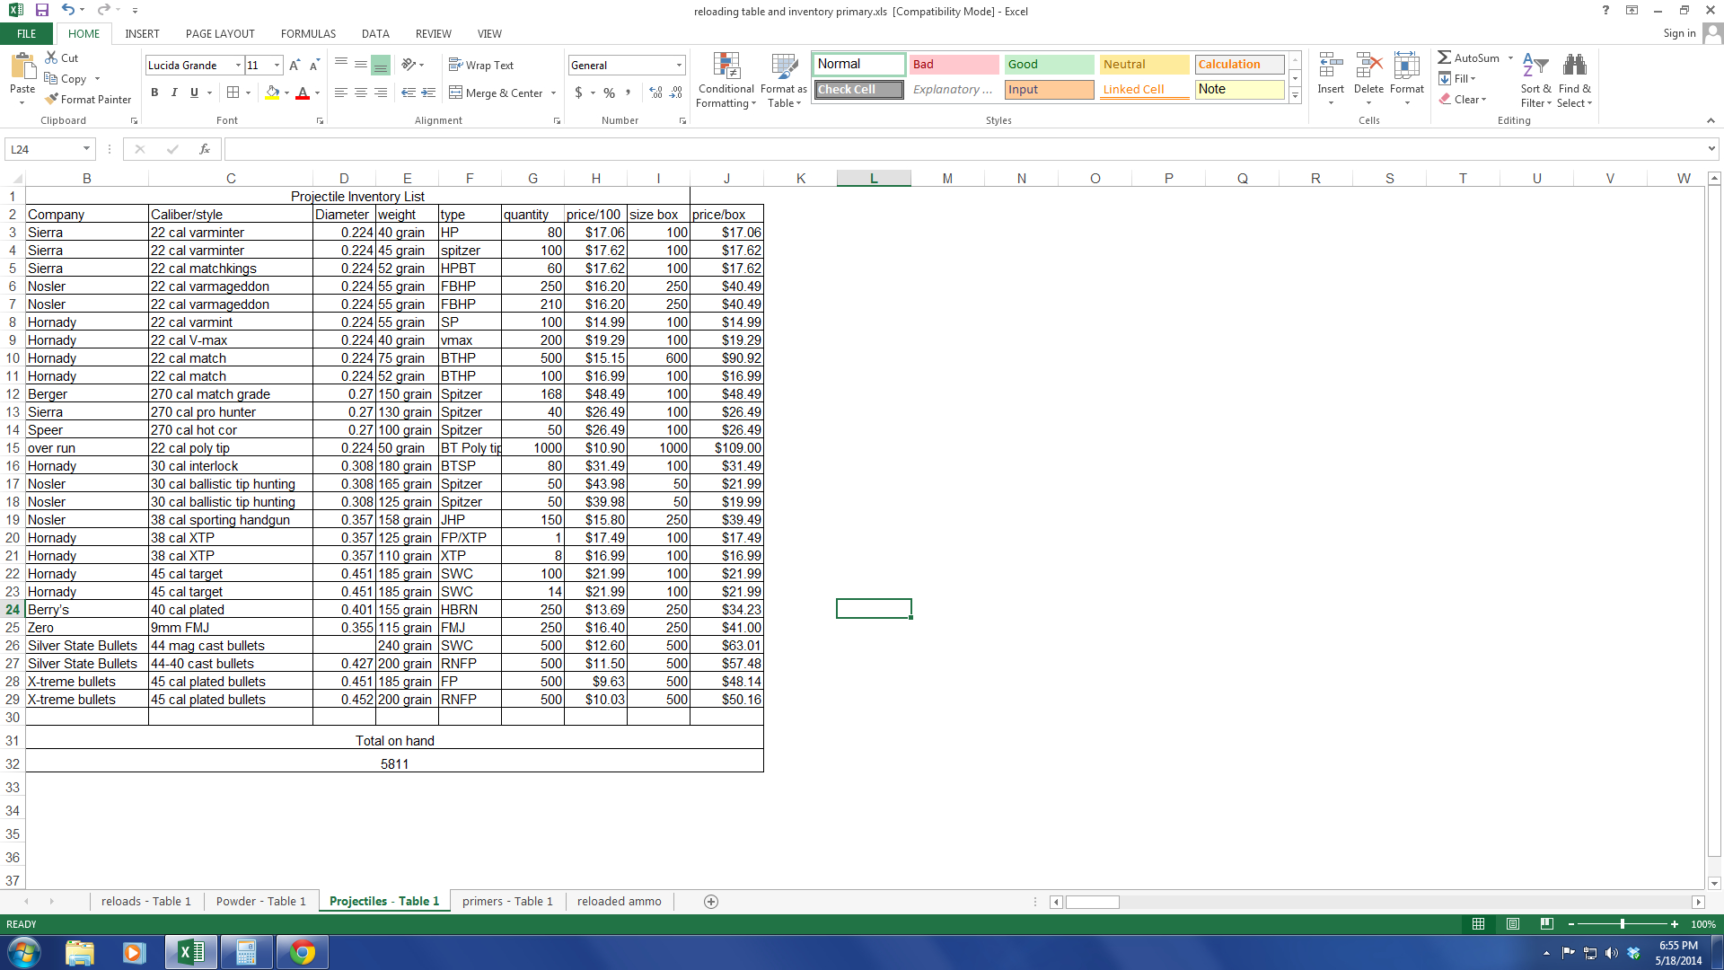Apply bold formatting
This screenshot has width=1724, height=970.
coord(154,92)
